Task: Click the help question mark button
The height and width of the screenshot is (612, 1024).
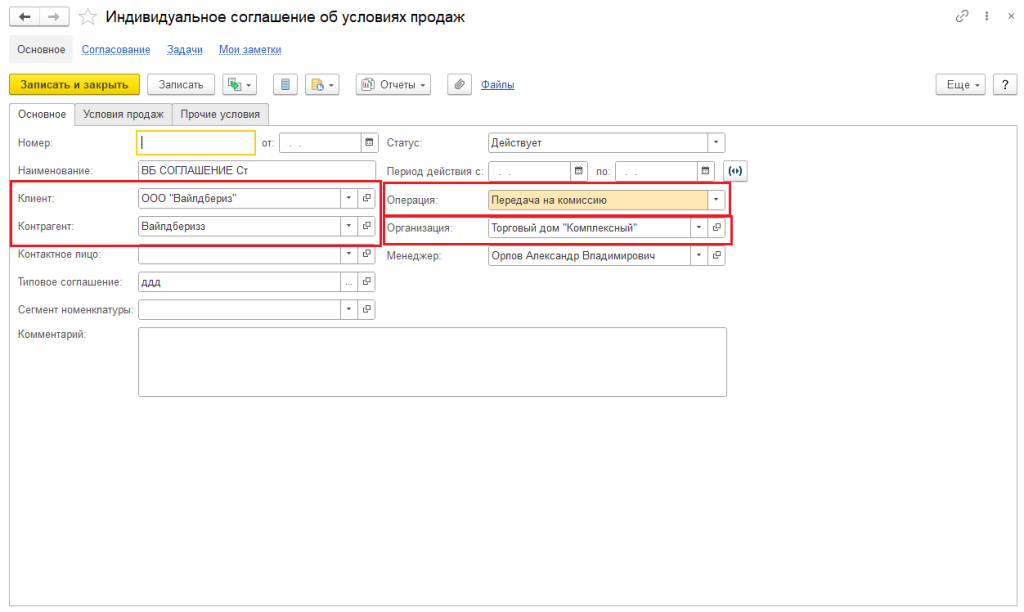Action: 1005,85
